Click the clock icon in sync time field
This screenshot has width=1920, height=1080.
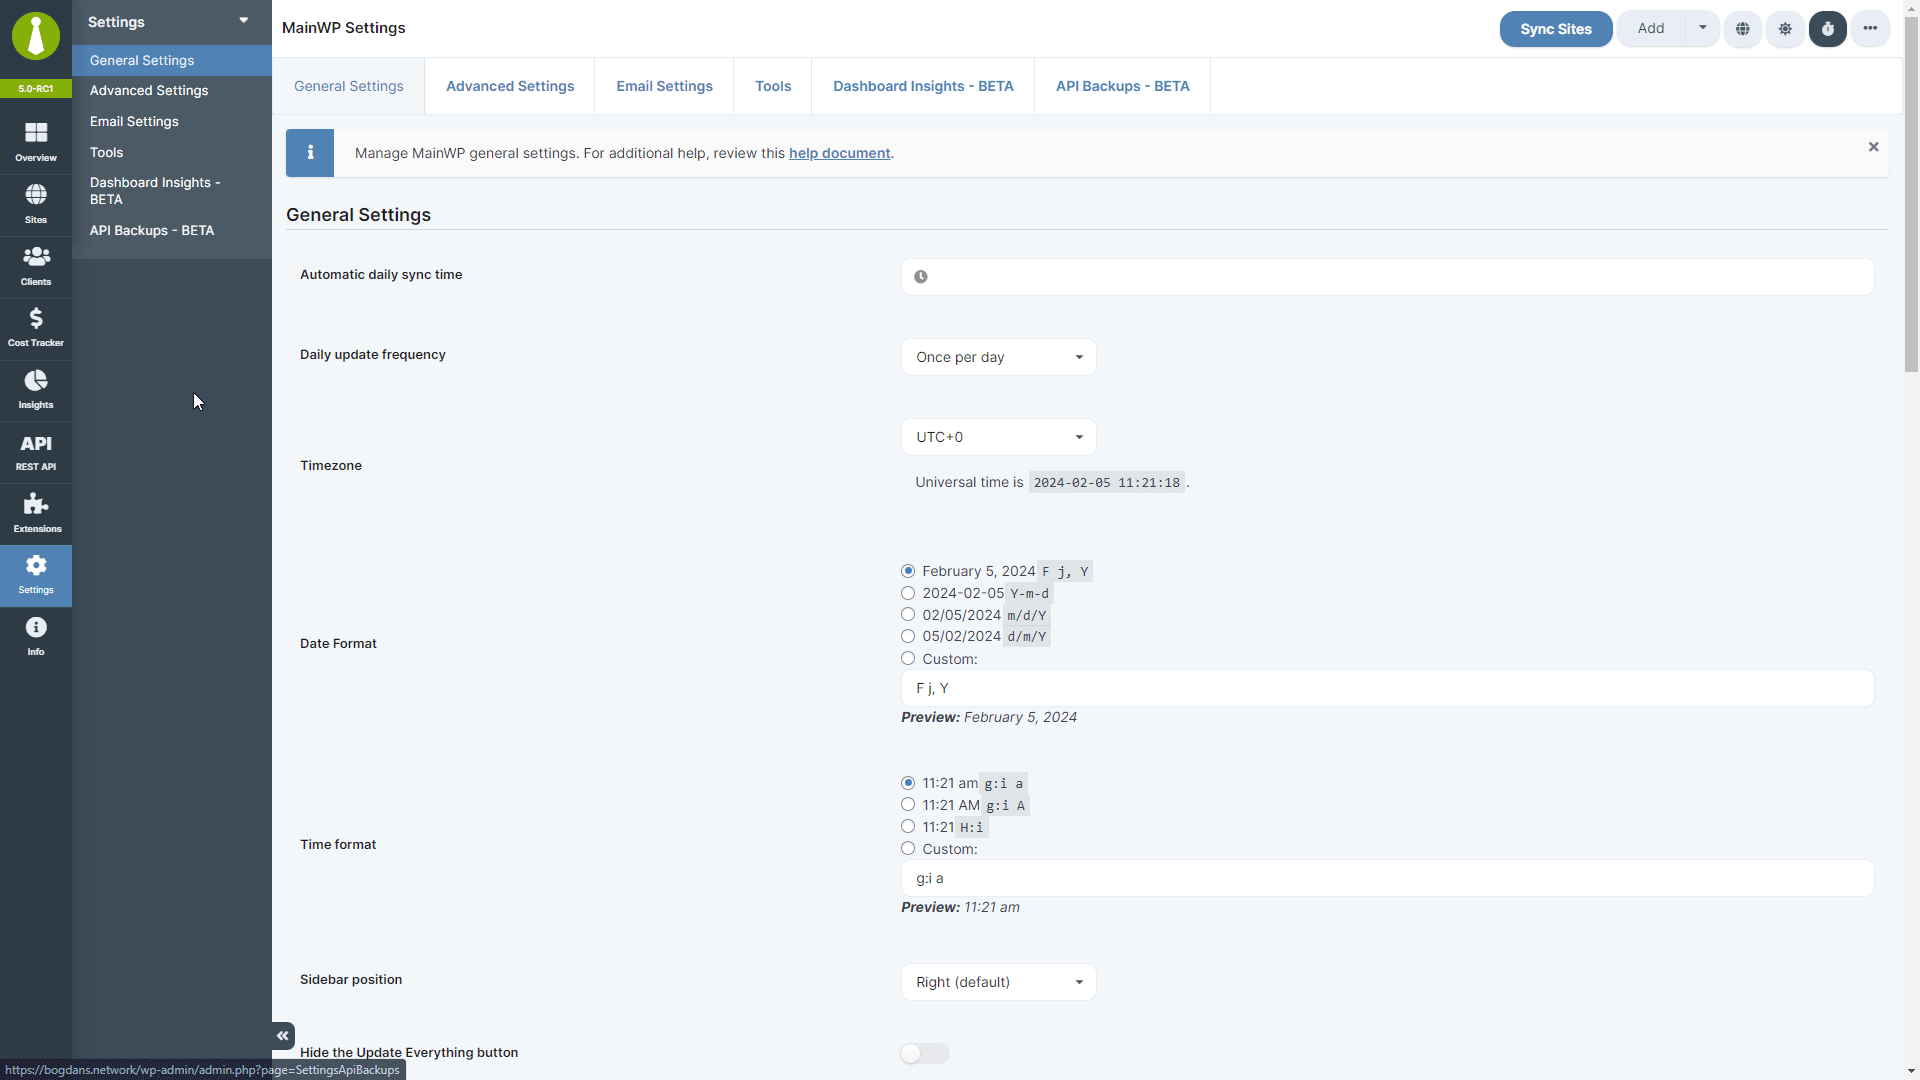(921, 277)
